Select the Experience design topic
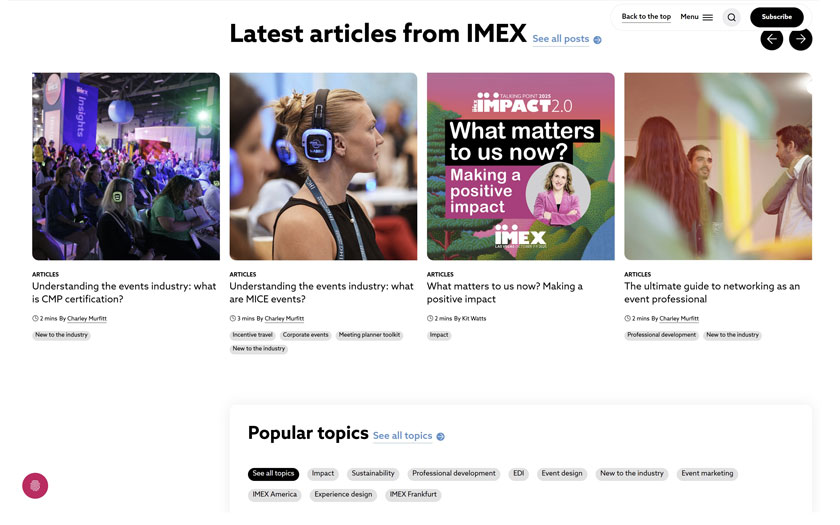Screen dimensions: 840x525 point(343,494)
